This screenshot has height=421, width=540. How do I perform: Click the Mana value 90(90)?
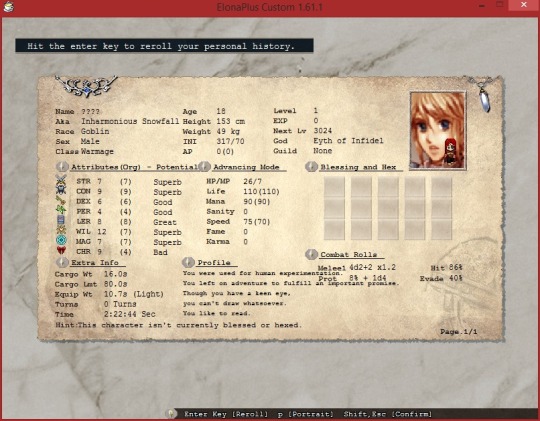(257, 201)
